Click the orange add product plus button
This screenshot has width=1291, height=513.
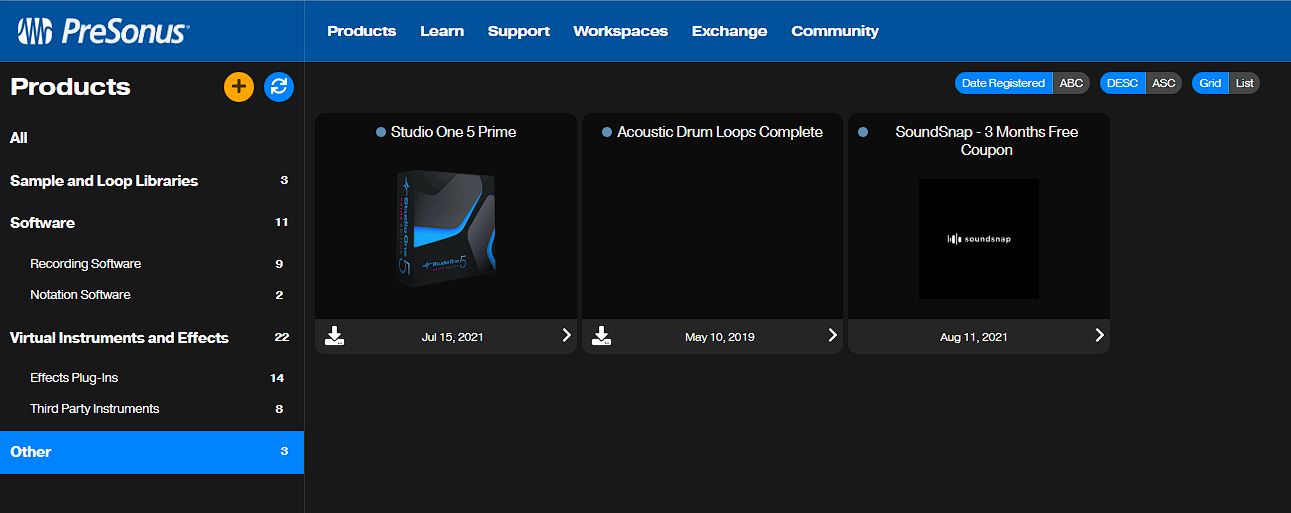[239, 87]
